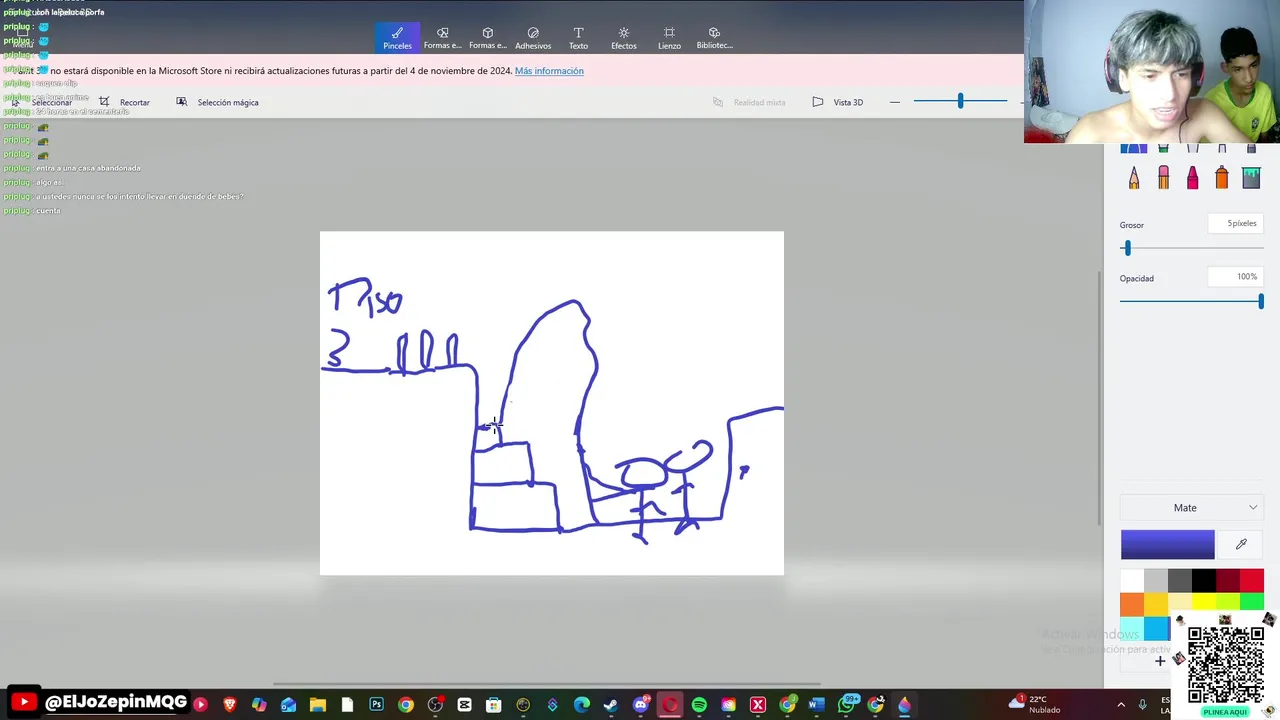Add a new custom color with plus
This screenshot has height=720, width=1280.
click(1160, 660)
